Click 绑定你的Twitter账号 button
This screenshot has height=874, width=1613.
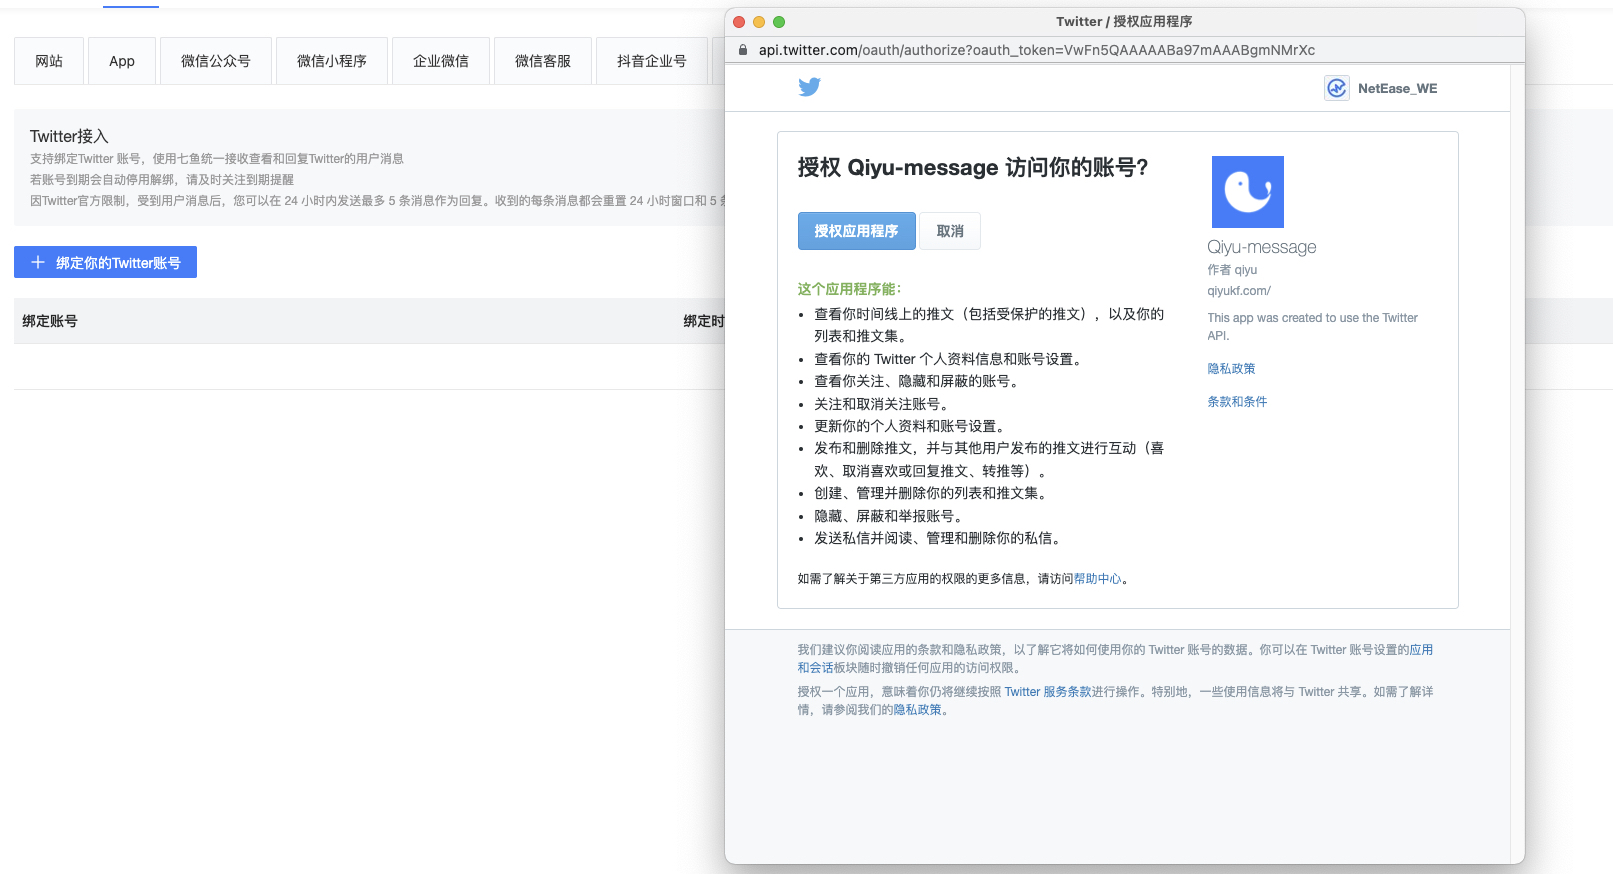(x=105, y=262)
